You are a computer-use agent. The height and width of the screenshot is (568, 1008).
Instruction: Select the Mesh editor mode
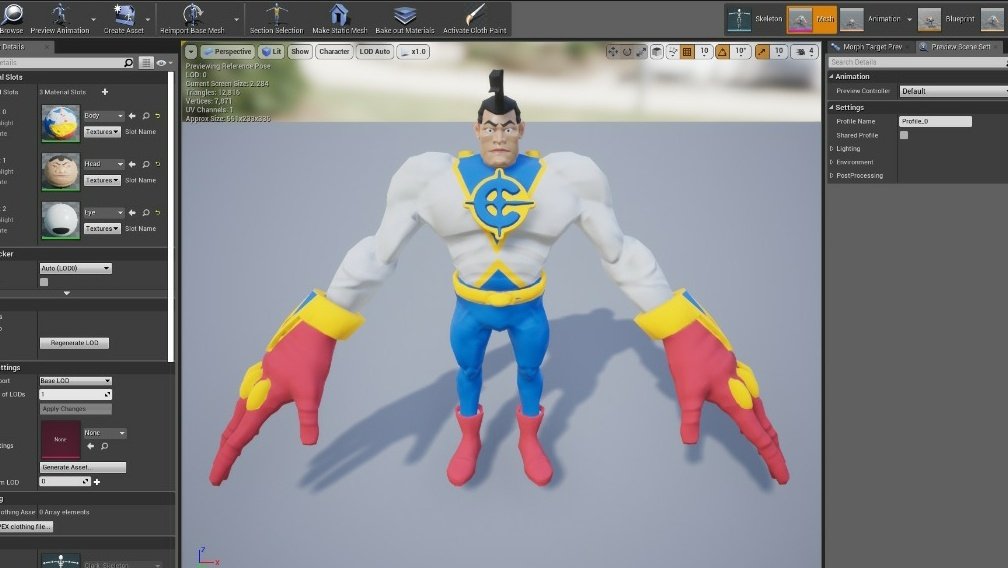point(812,19)
